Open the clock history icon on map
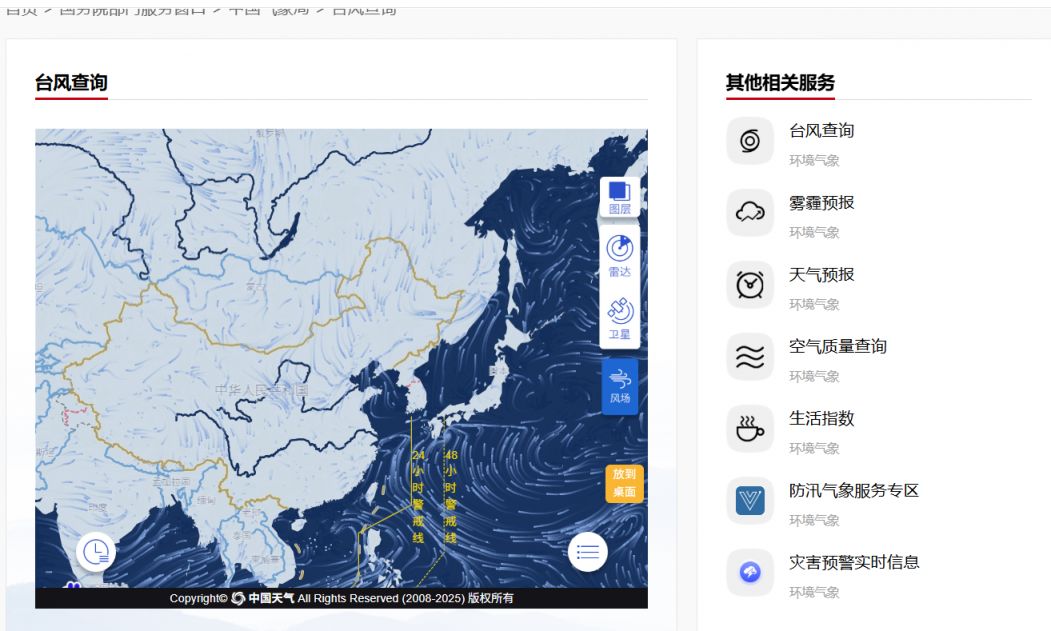The width and height of the screenshot is (1051, 631). click(96, 551)
